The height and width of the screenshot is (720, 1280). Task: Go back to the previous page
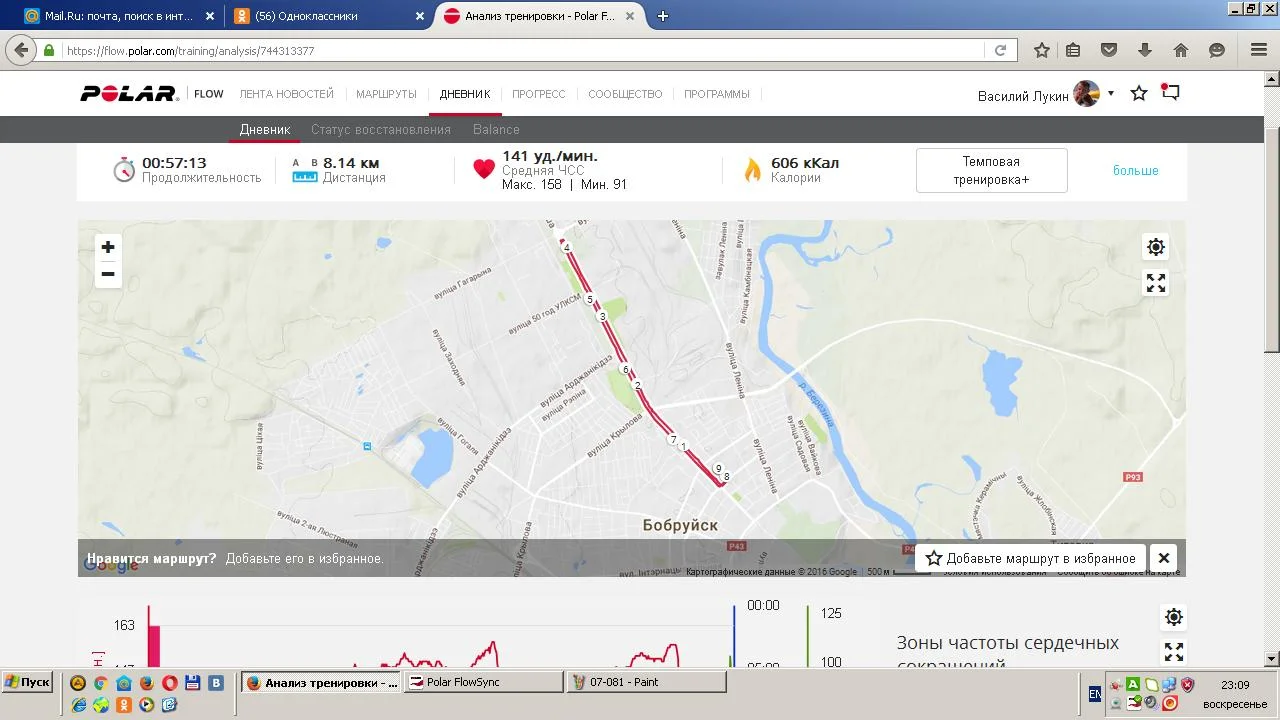coord(21,50)
